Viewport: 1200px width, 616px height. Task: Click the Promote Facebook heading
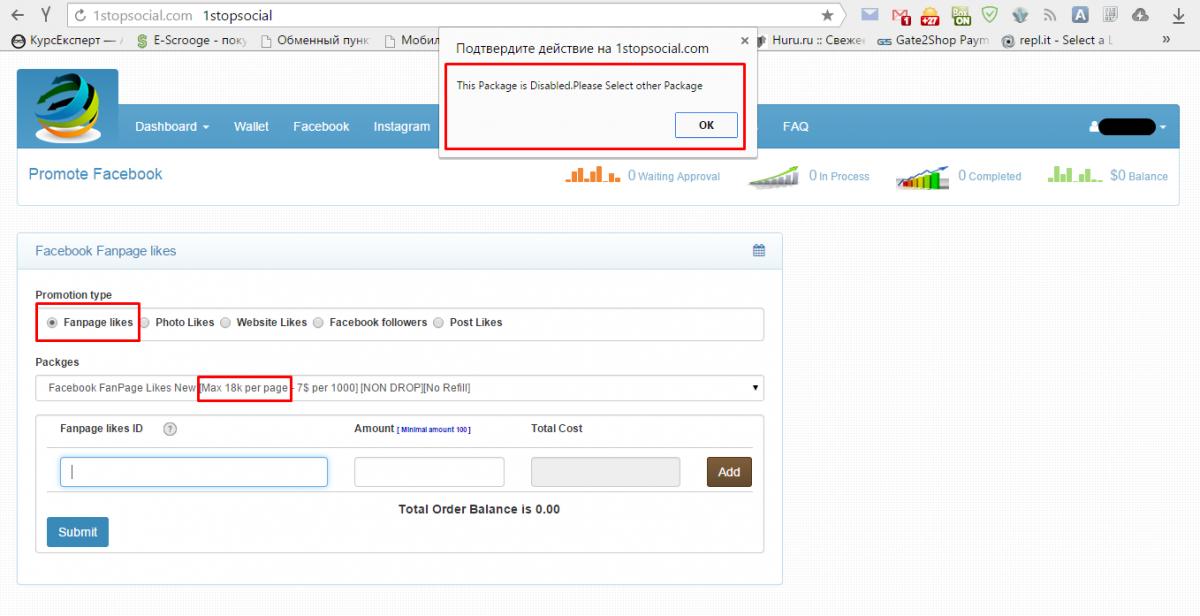point(95,174)
